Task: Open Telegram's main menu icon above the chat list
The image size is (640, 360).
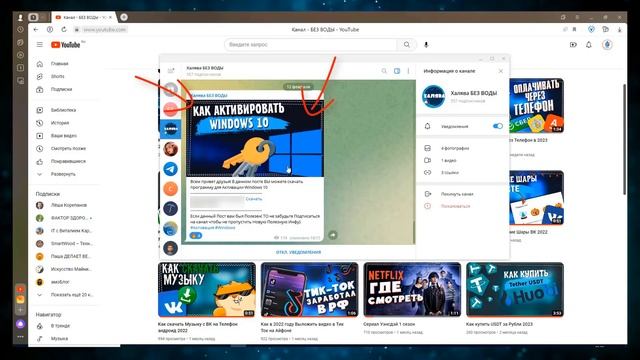Action: (x=171, y=71)
